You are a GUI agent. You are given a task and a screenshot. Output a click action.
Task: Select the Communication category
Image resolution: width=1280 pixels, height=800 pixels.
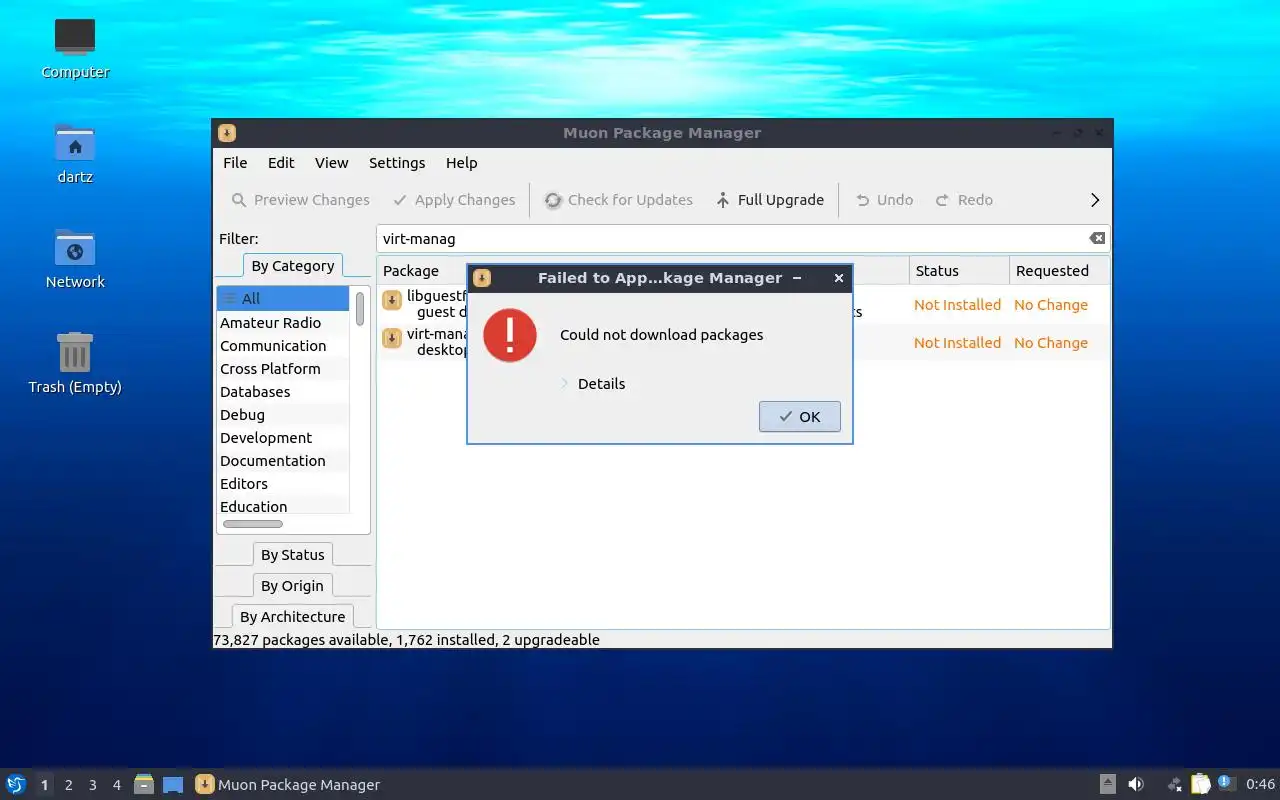(x=283, y=346)
